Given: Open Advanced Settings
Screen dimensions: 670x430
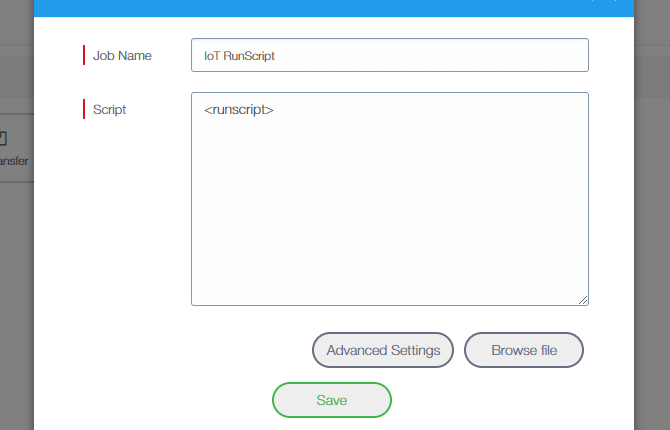Looking at the screenshot, I should click(x=383, y=350).
